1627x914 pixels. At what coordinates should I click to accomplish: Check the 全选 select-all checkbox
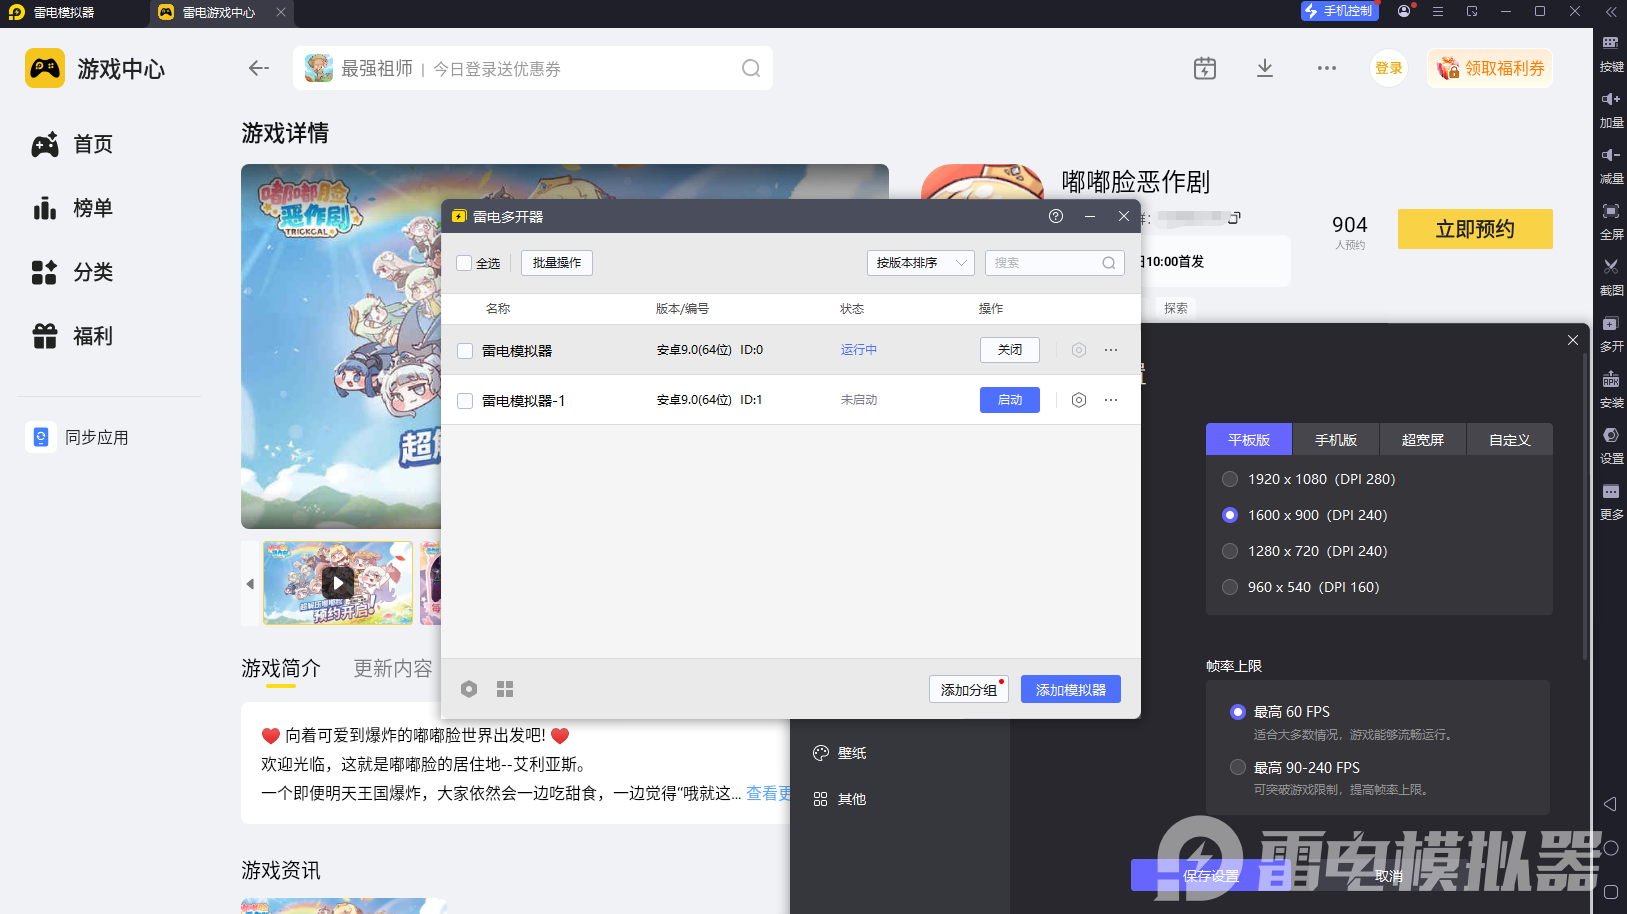point(465,262)
